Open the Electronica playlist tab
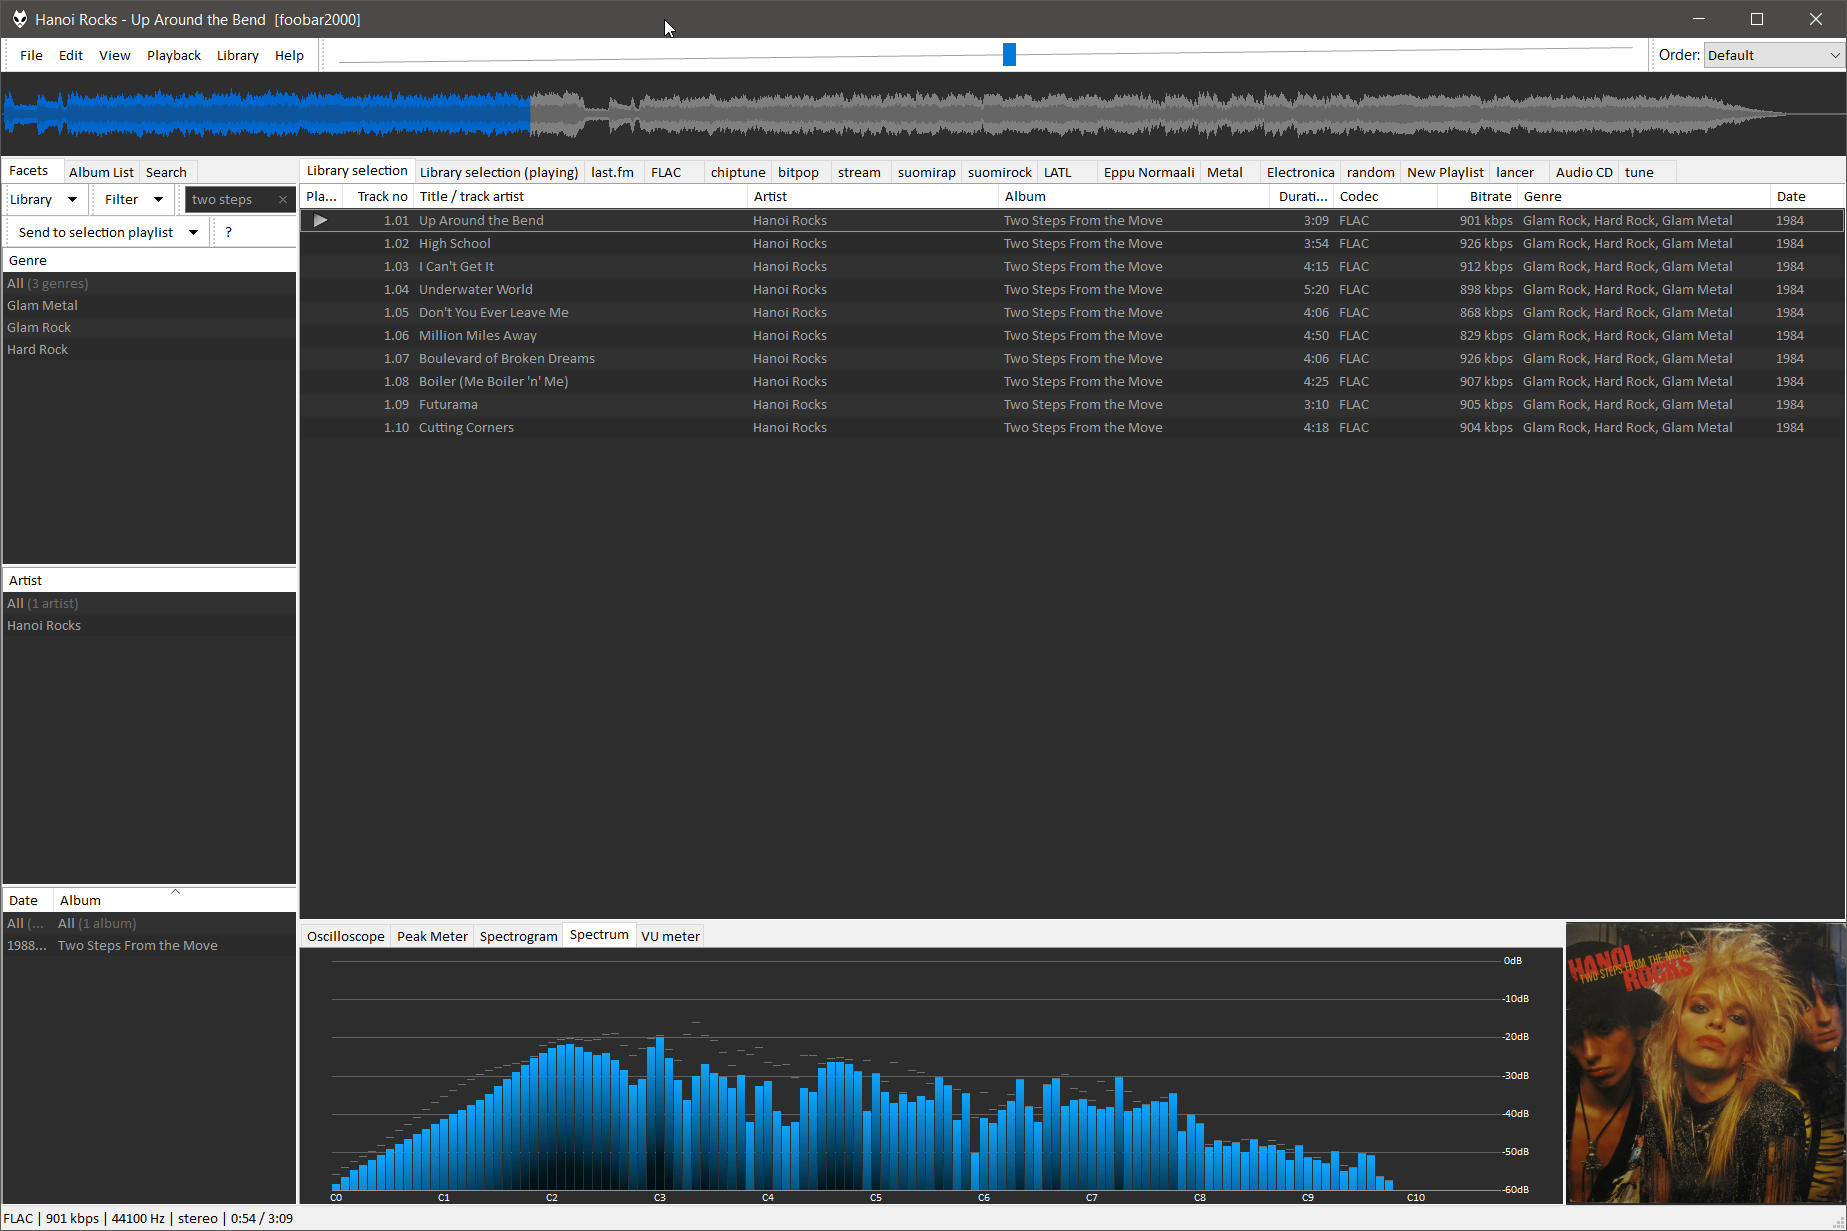1847x1231 pixels. [1300, 172]
